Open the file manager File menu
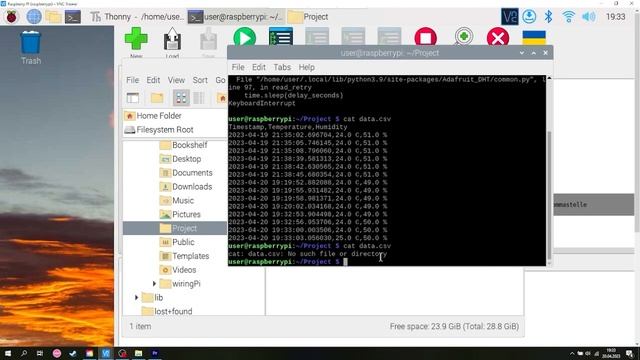 pyautogui.click(x=133, y=80)
